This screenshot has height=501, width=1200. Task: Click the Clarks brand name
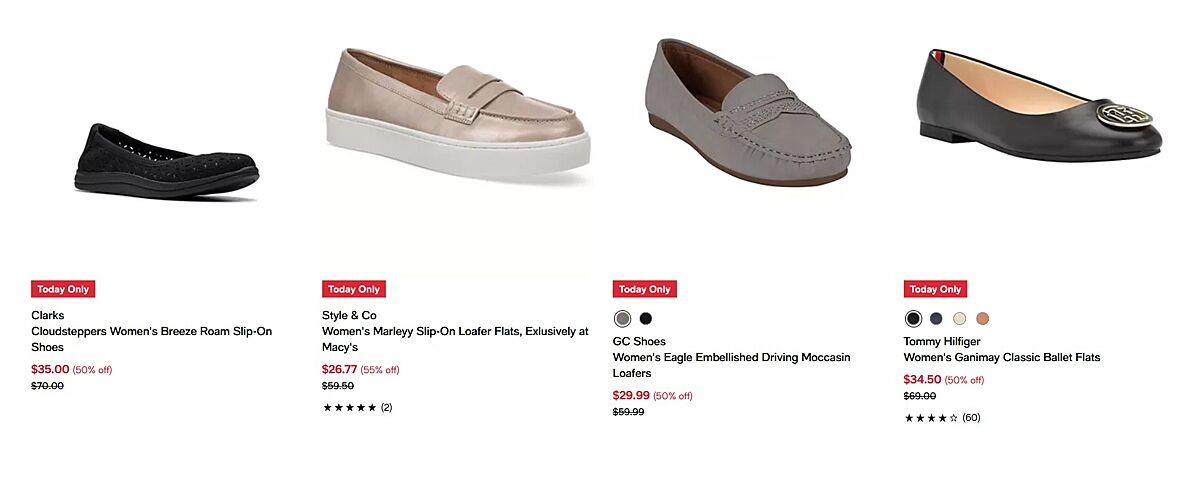(x=48, y=315)
